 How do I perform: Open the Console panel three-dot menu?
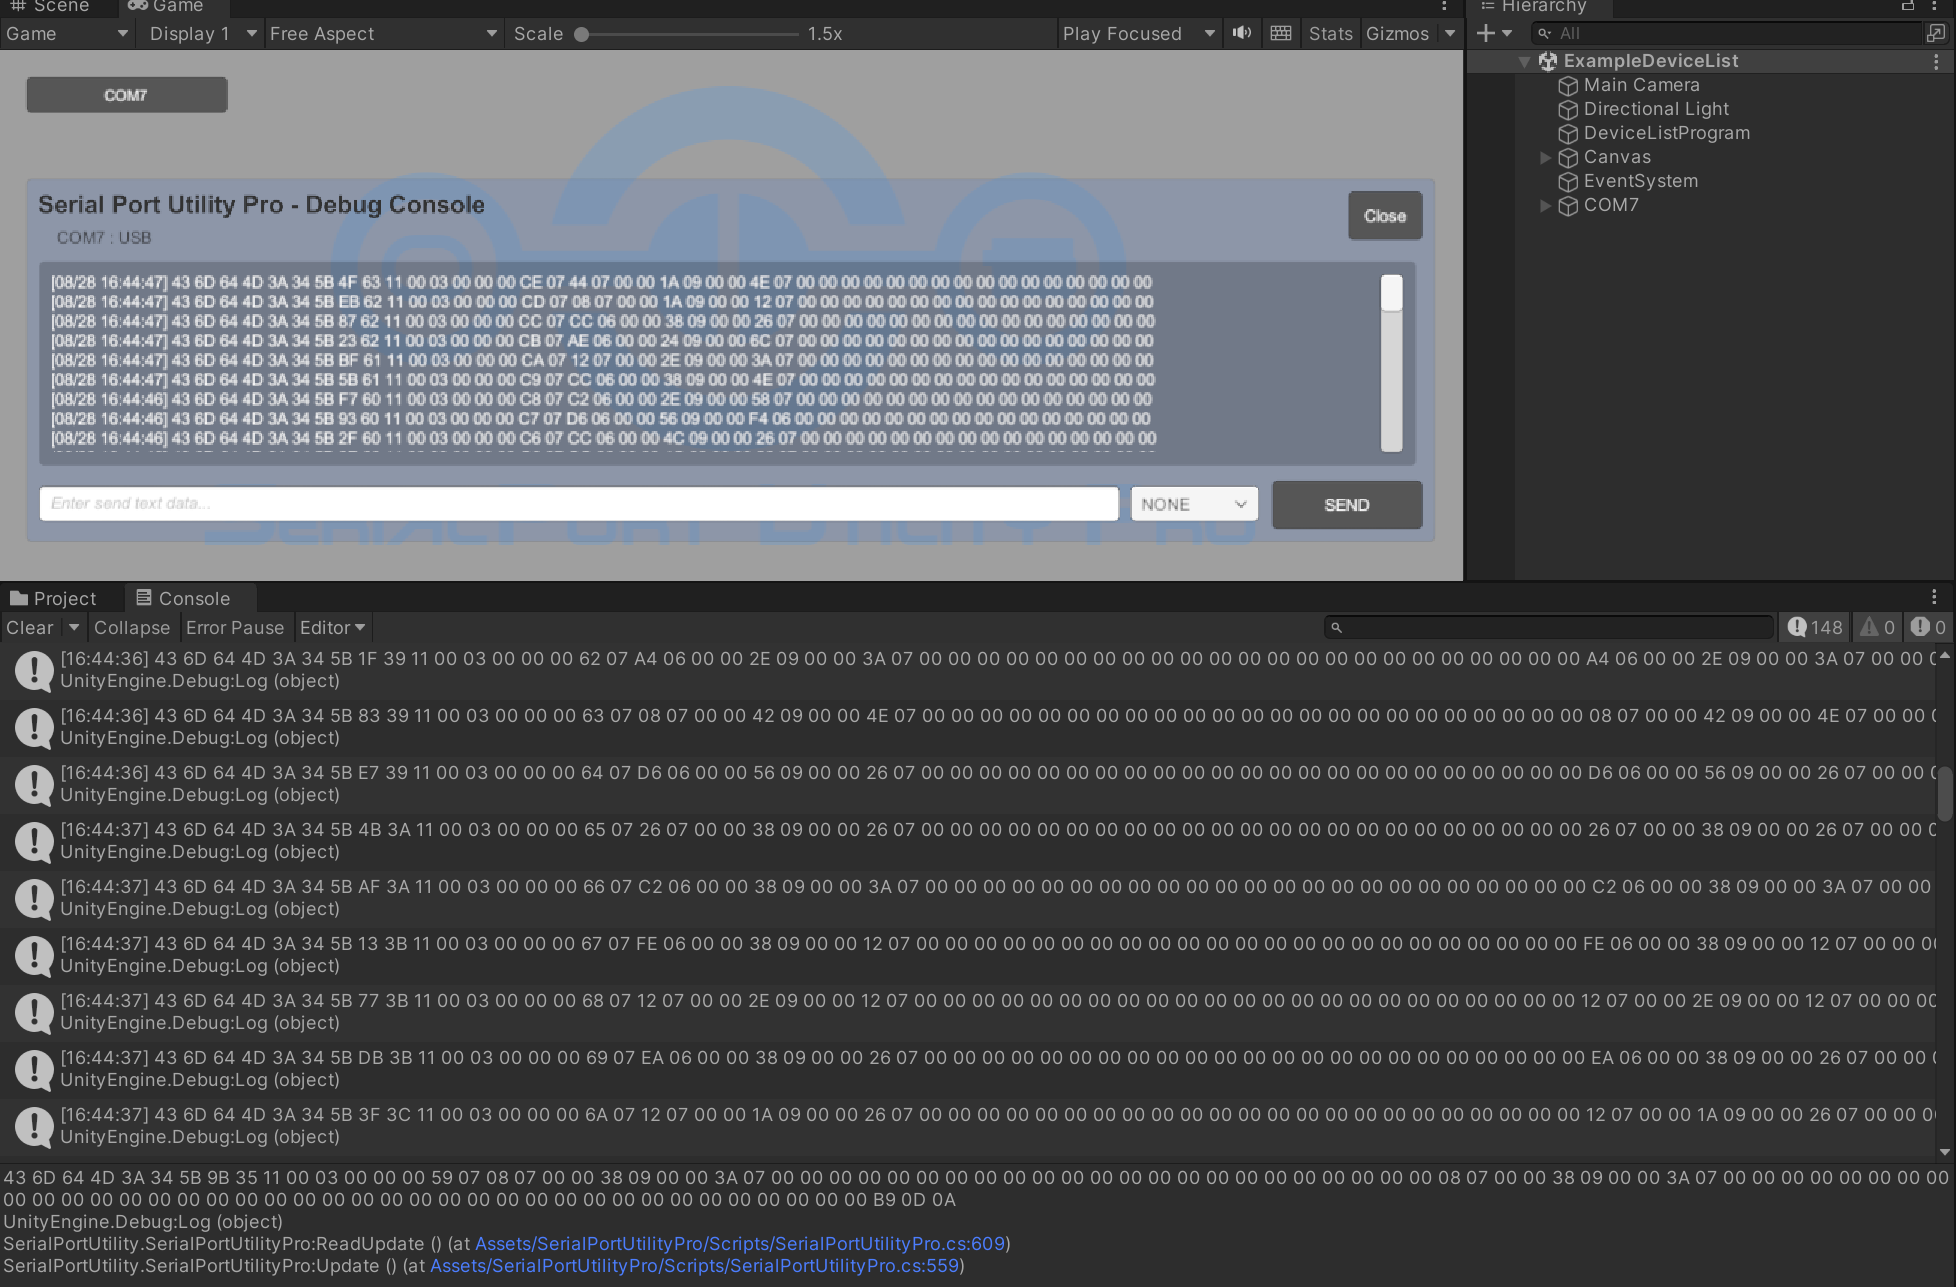pos(1934,597)
